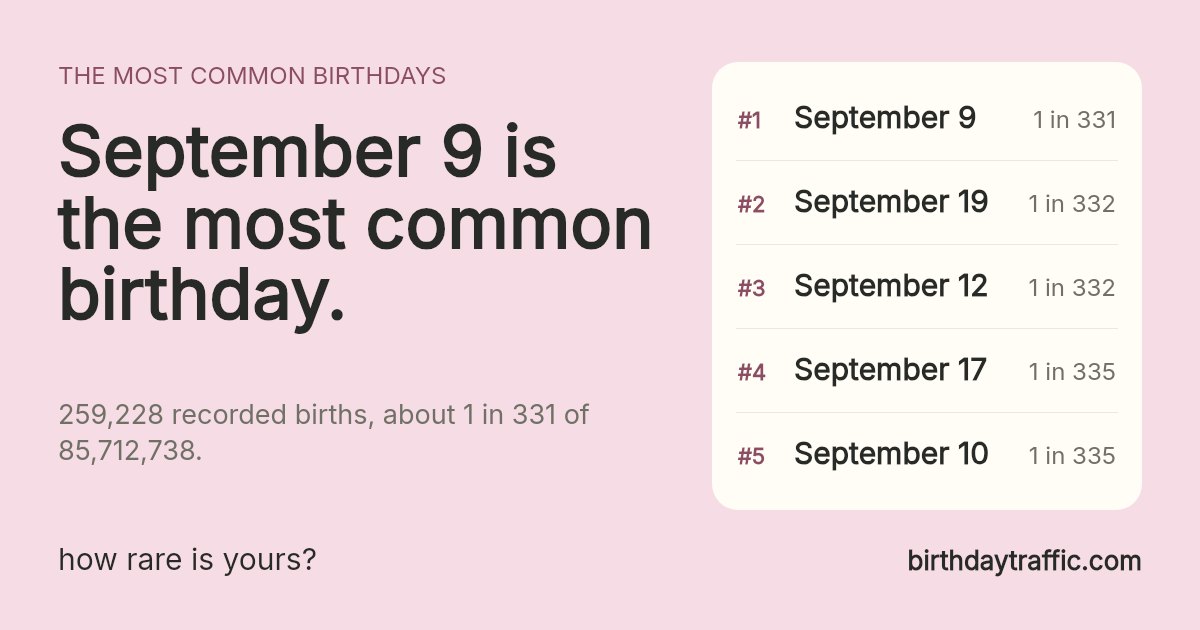Click 1 in 335 beside September 10
Viewport: 1200px width, 630px height.
(1072, 456)
